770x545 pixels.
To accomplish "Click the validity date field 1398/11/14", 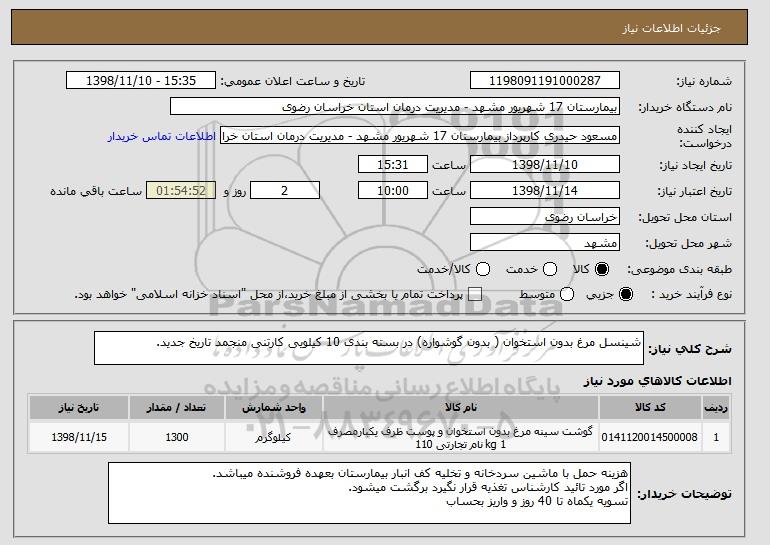I will pyautogui.click(x=545, y=191).
